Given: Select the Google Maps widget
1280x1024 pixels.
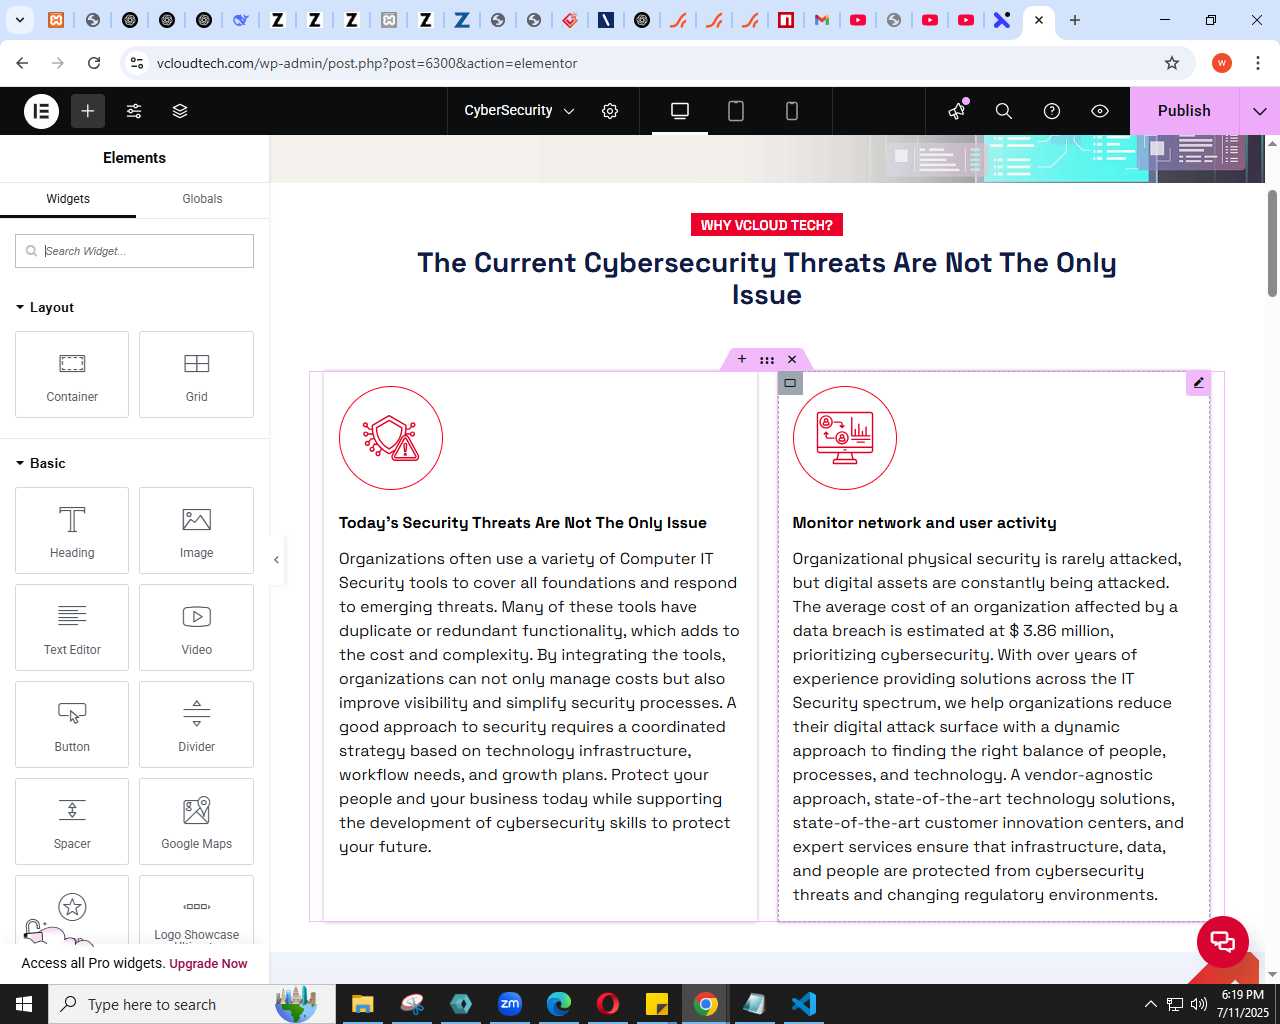Looking at the screenshot, I should [x=196, y=821].
